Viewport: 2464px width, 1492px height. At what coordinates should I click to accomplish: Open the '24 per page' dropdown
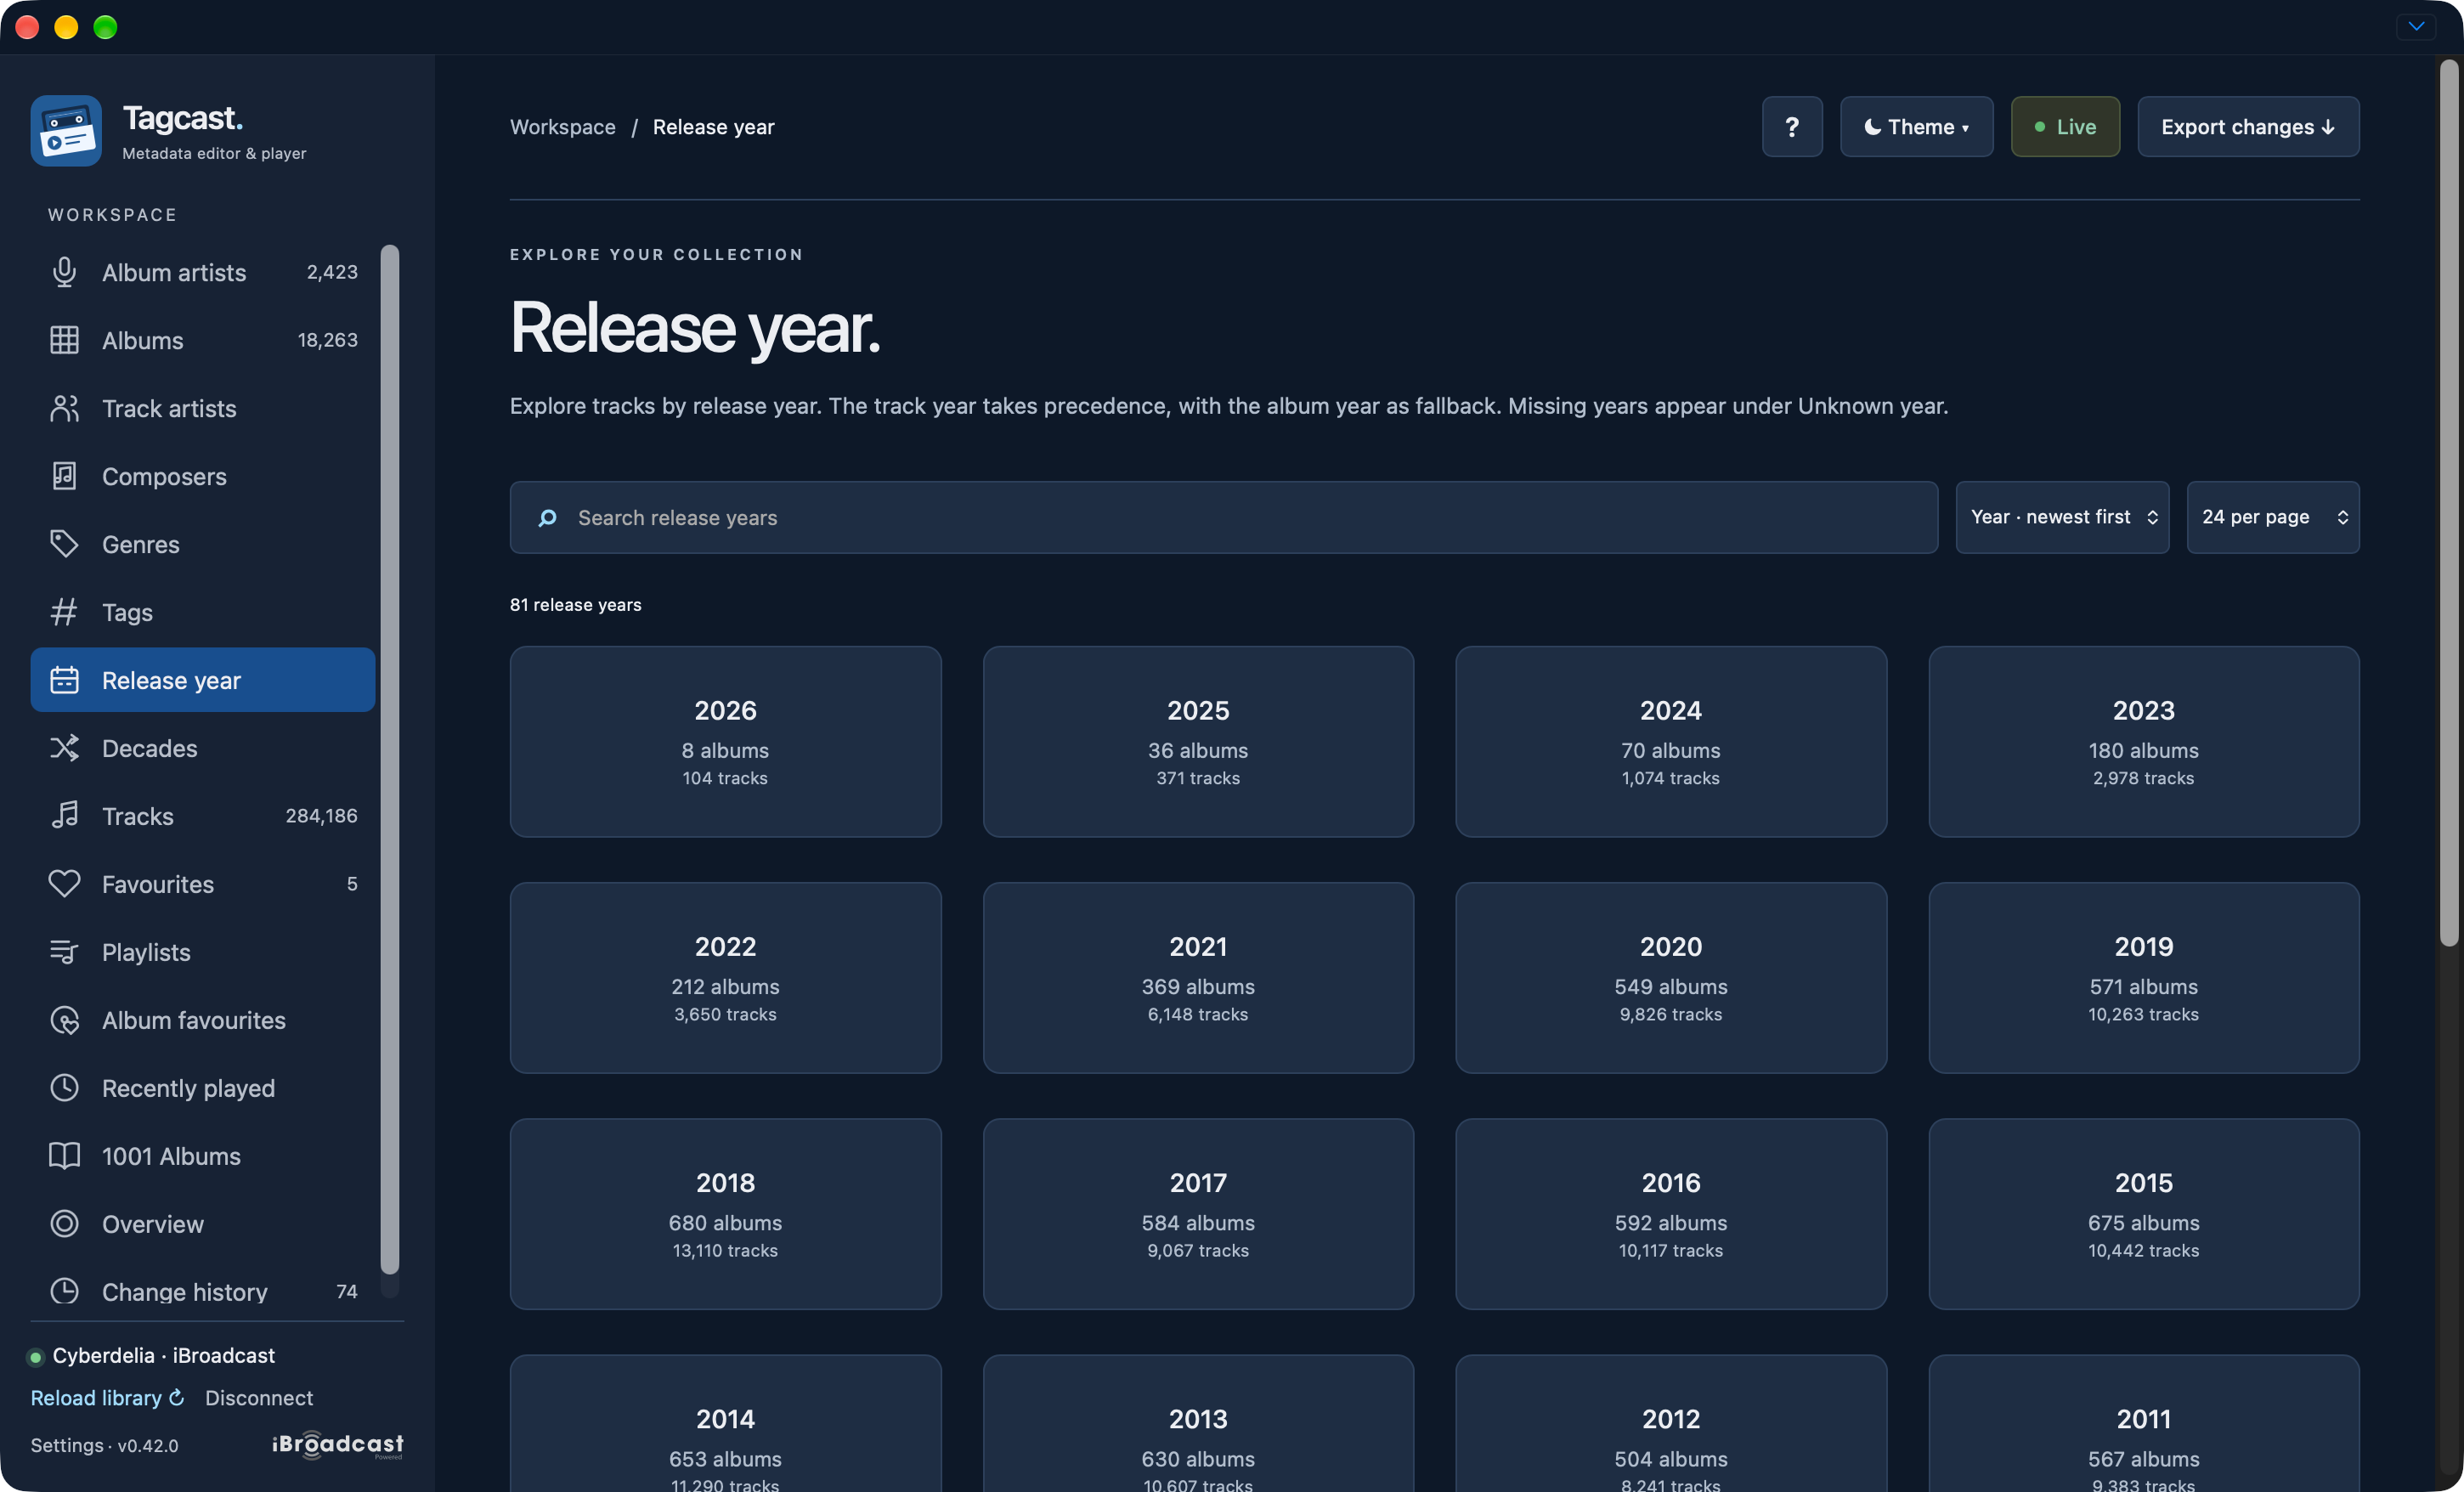(2273, 517)
